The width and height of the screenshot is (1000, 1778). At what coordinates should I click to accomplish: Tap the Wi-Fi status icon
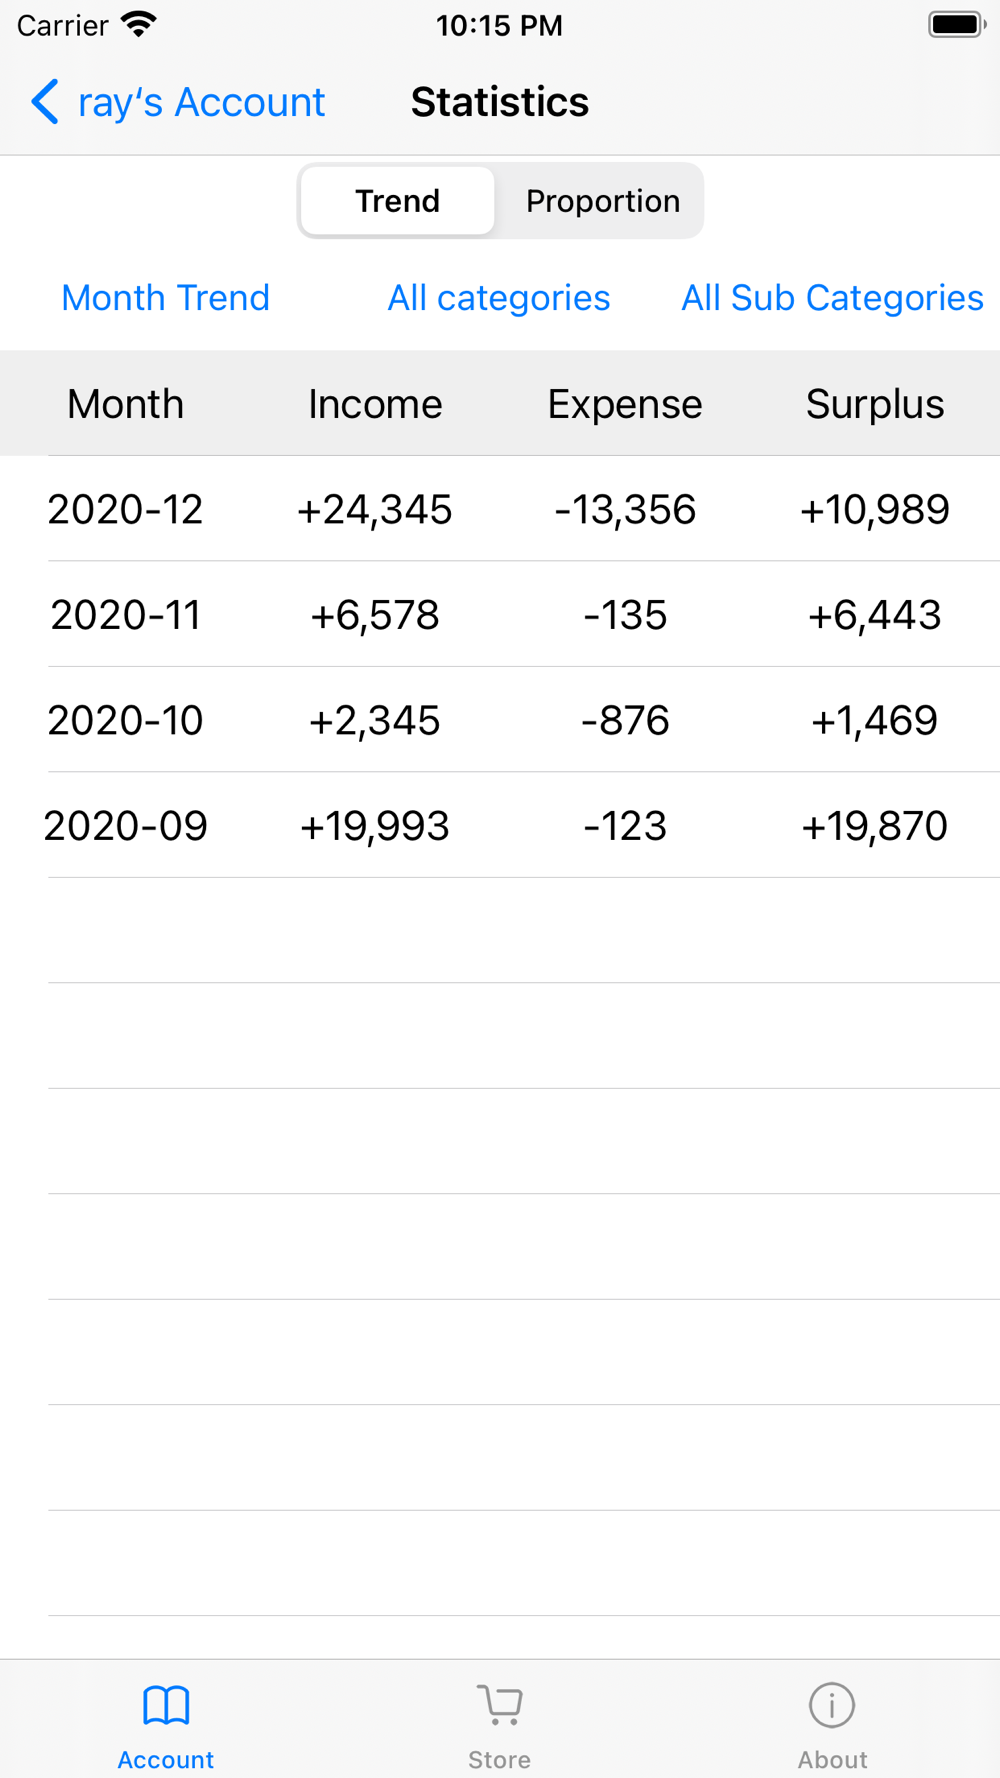139,24
